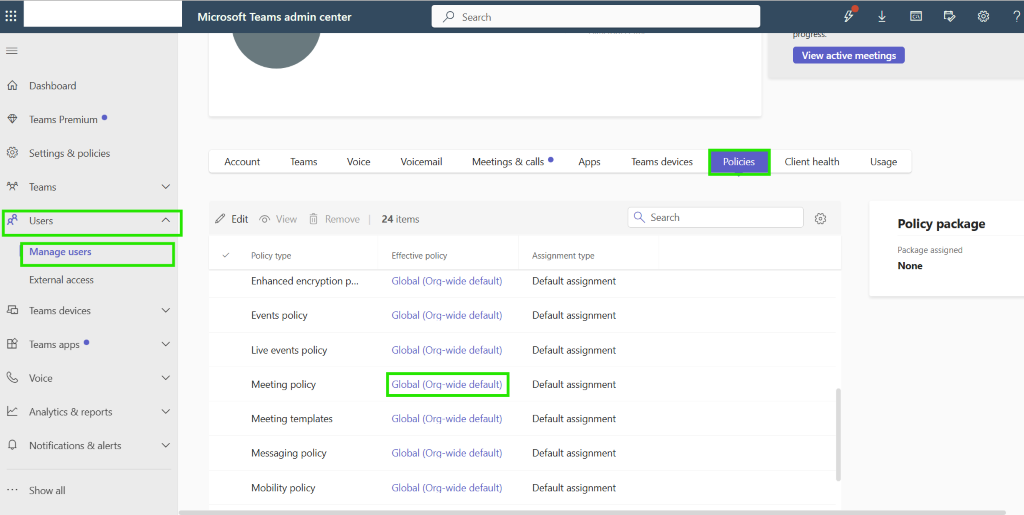Open Messaging policy Global default link

tap(447, 453)
